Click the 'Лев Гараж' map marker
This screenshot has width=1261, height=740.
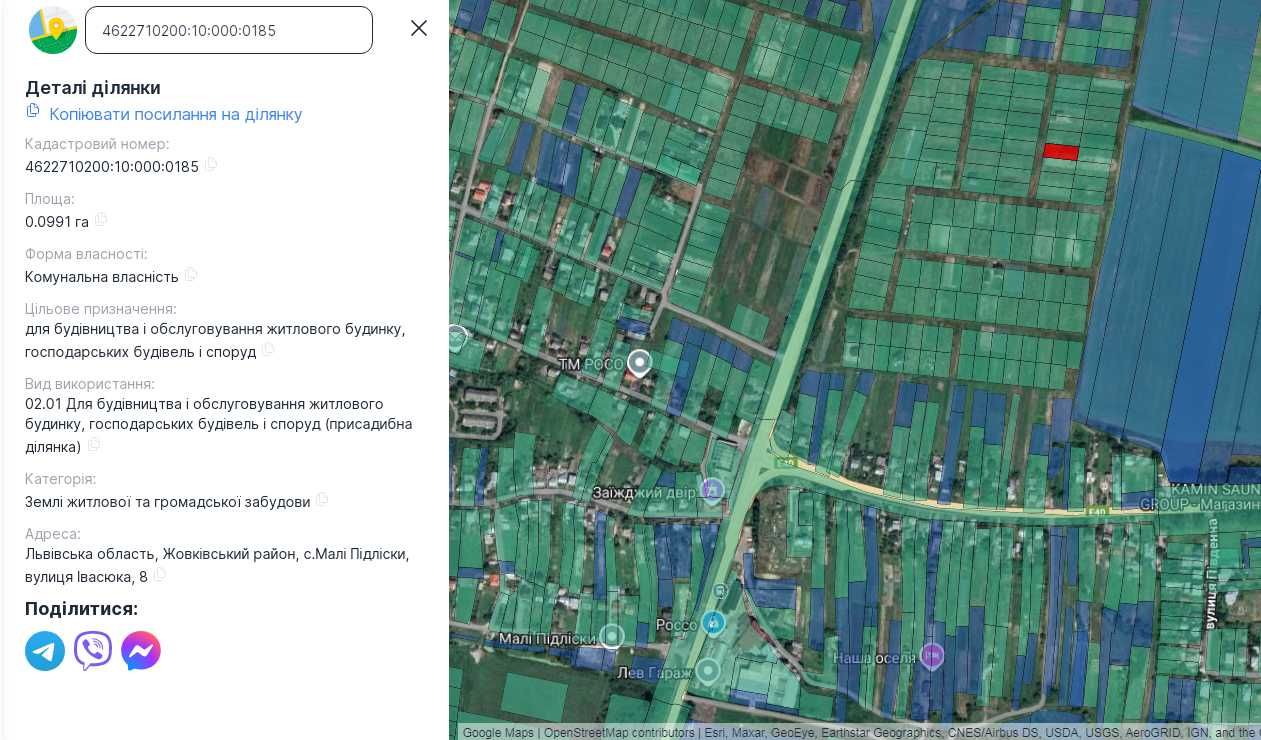pyautogui.click(x=708, y=670)
